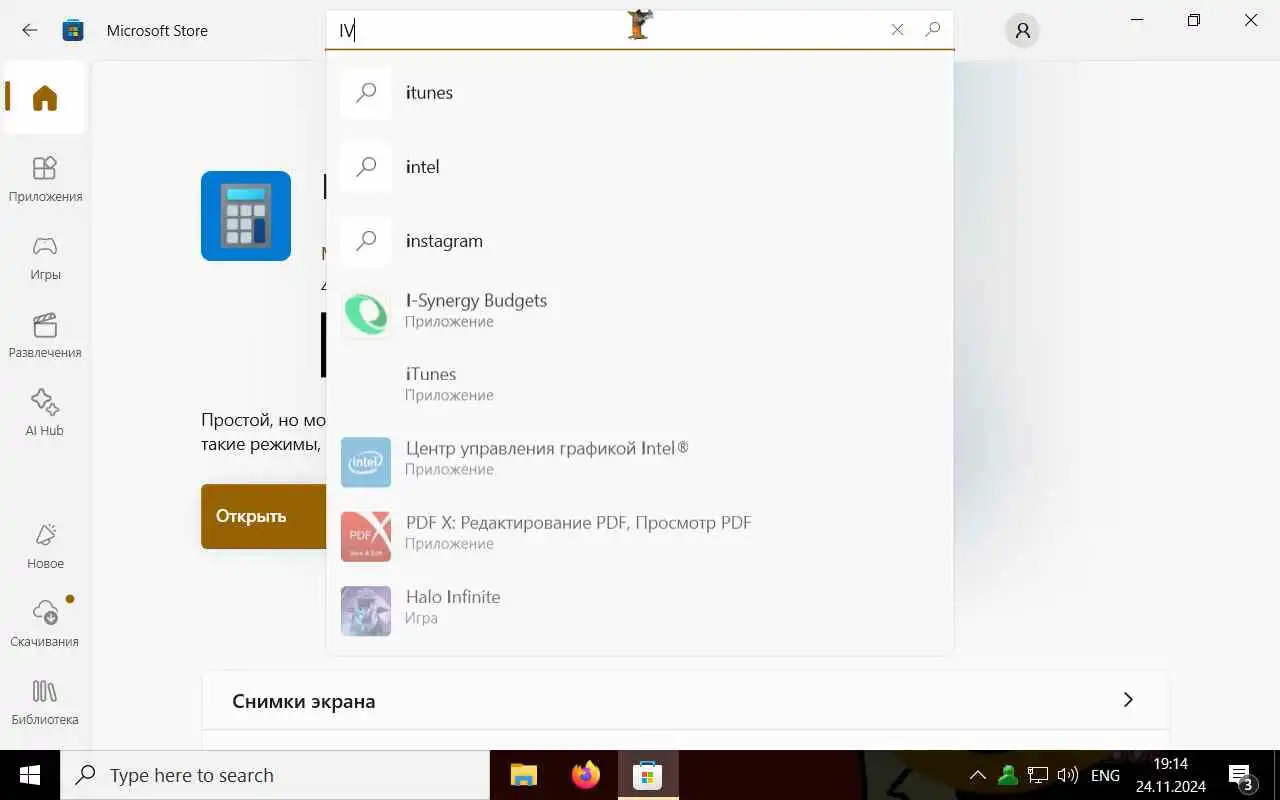Click the Microsoft Store taskbar icon
Screen dimensions: 1280x800
[x=648, y=775]
